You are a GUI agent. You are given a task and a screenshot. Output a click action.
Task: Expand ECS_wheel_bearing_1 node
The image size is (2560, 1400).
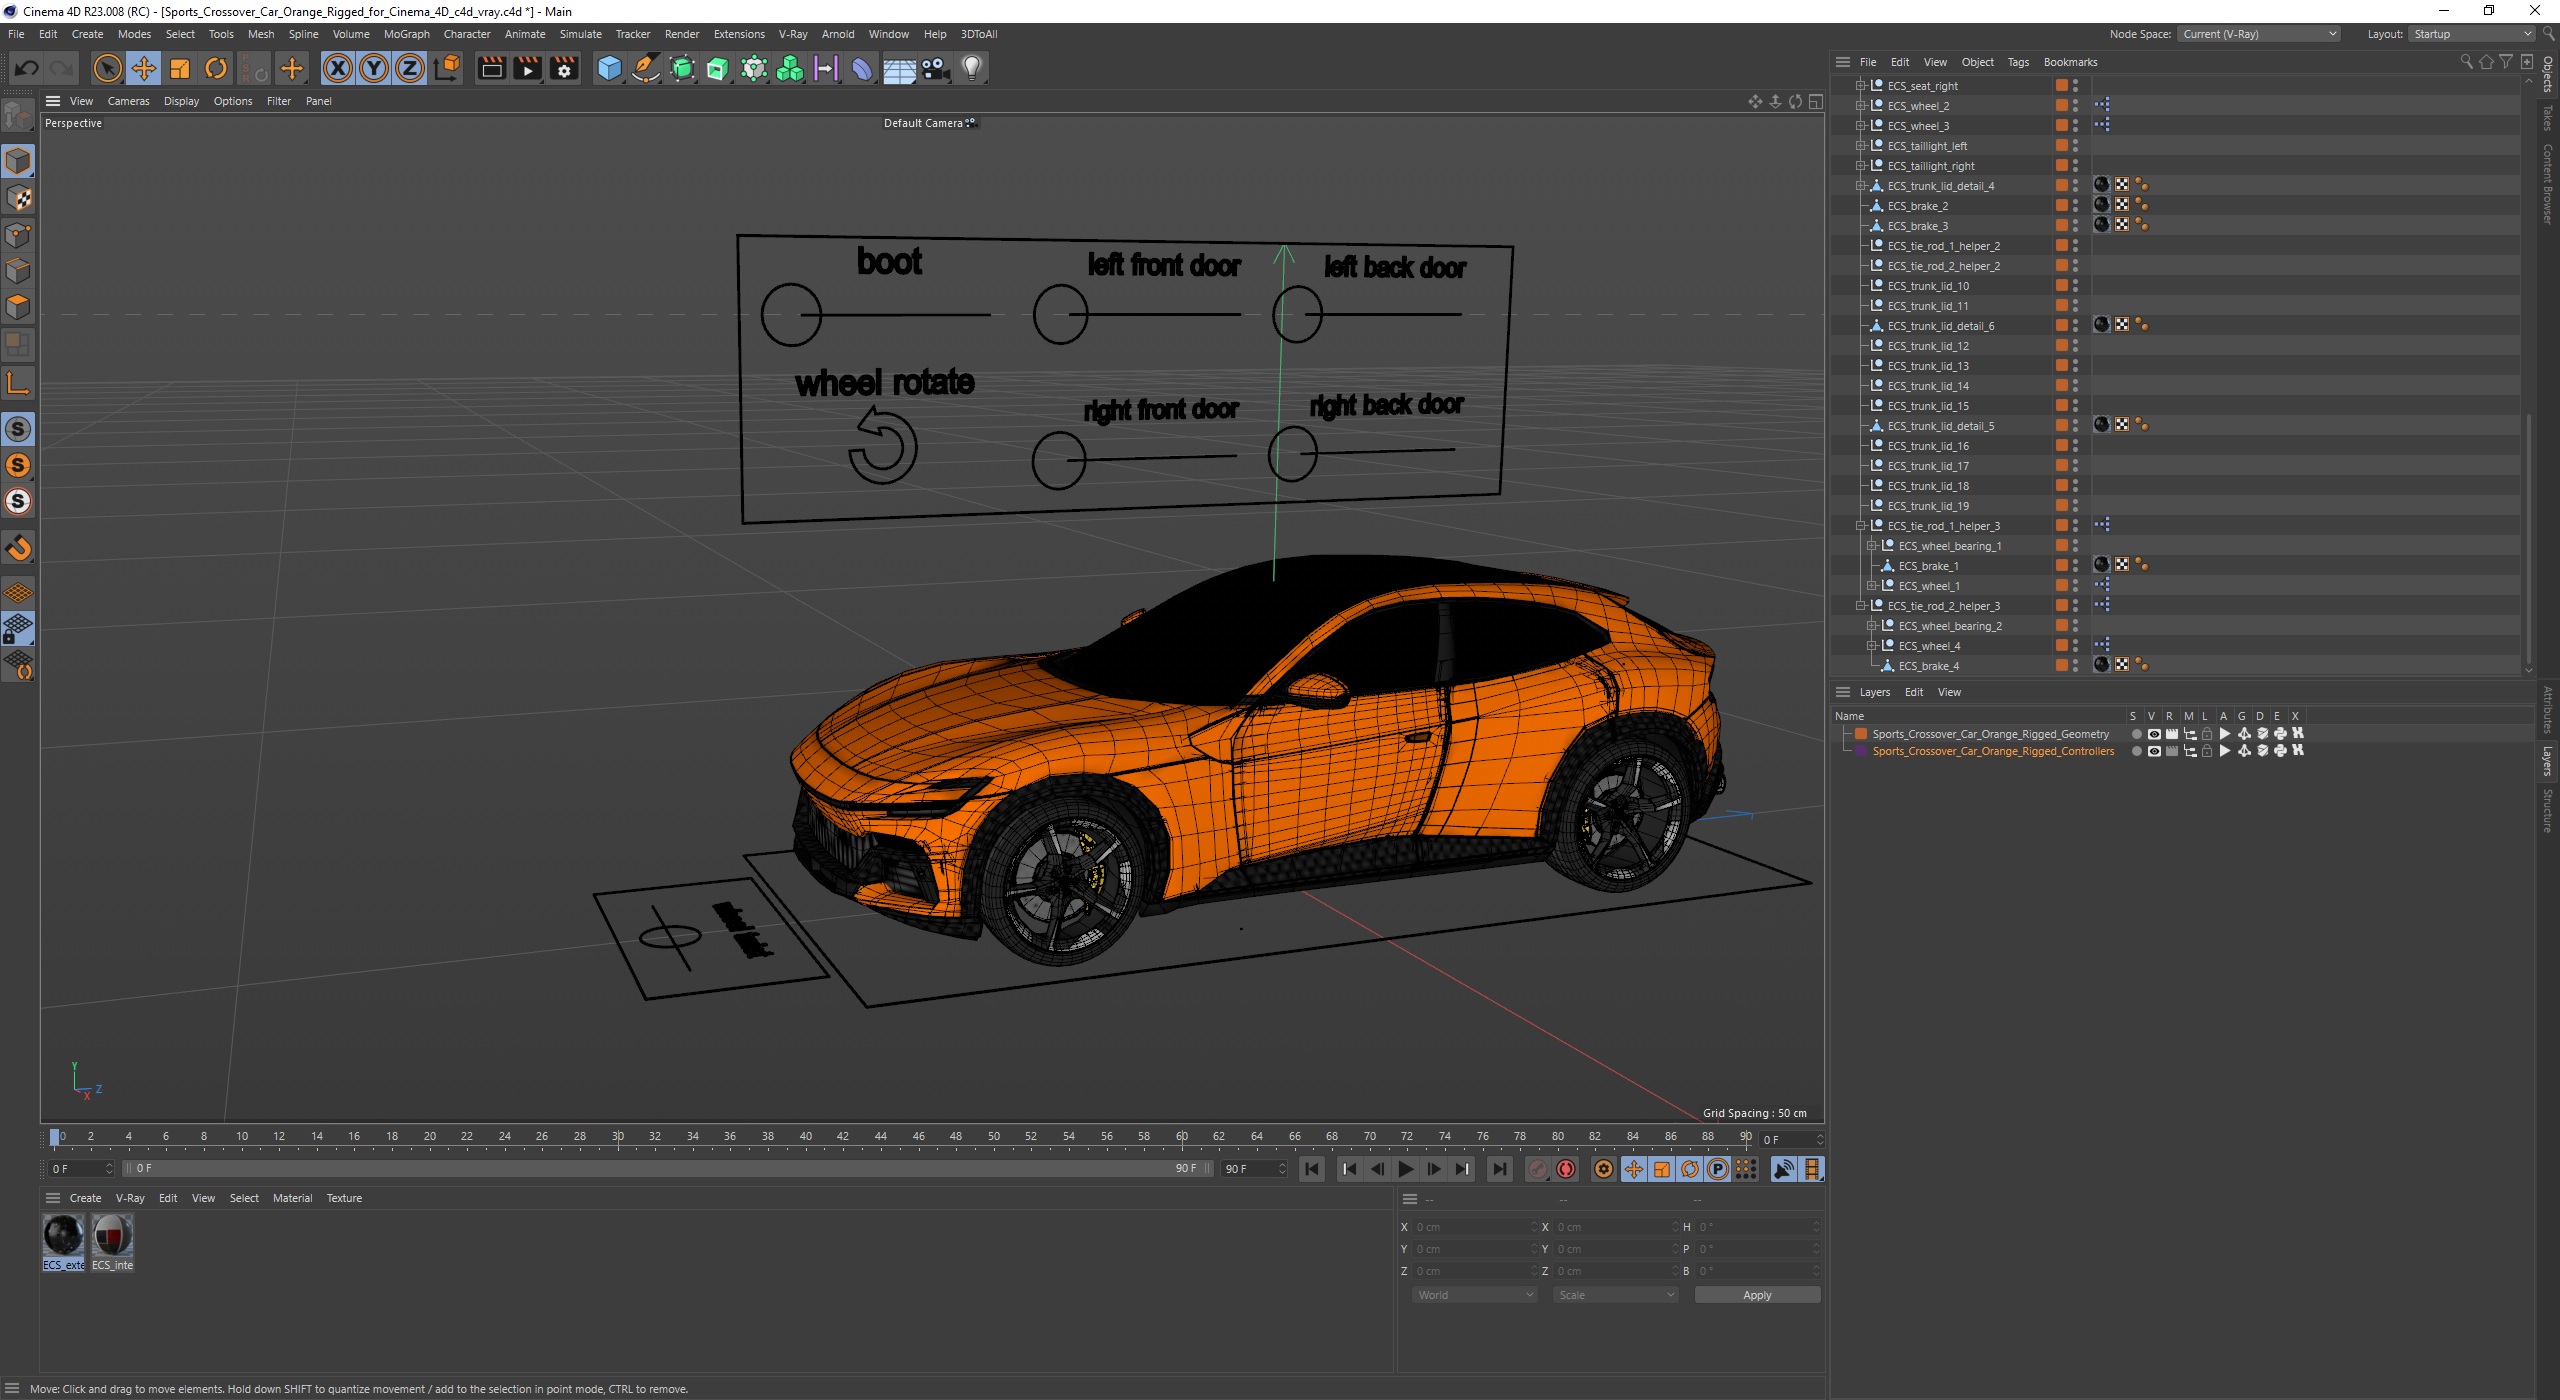[1872, 546]
